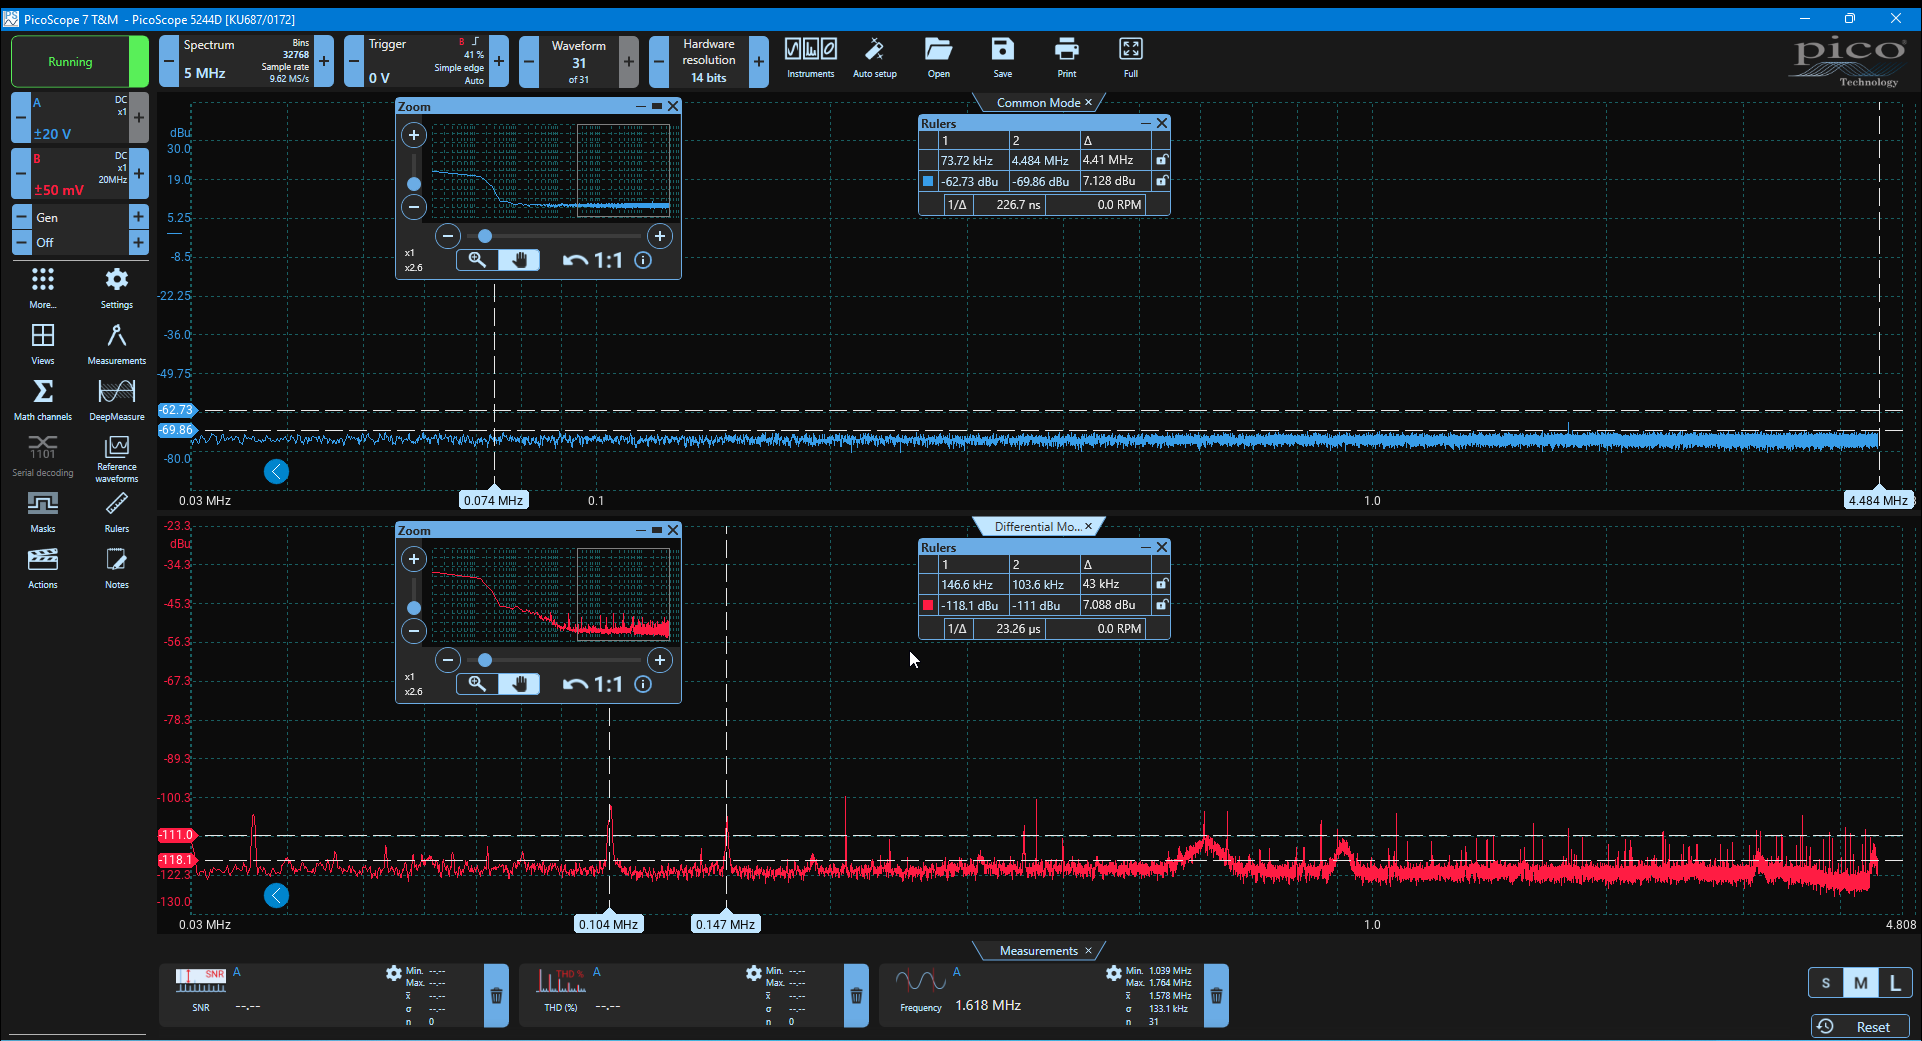
Task: Open the Notes tool
Action: pos(117,568)
